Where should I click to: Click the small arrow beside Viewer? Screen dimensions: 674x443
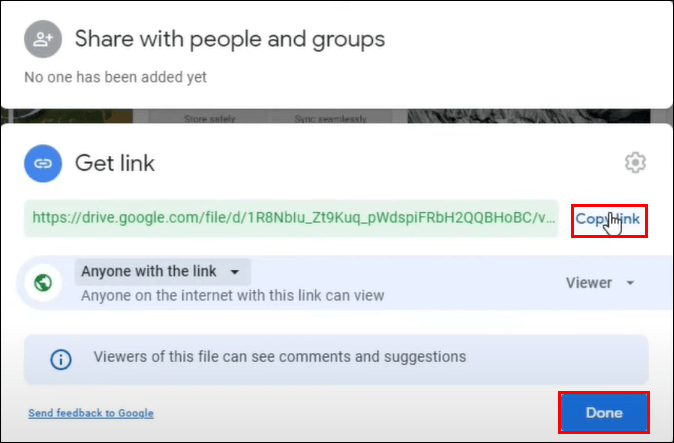coord(630,283)
